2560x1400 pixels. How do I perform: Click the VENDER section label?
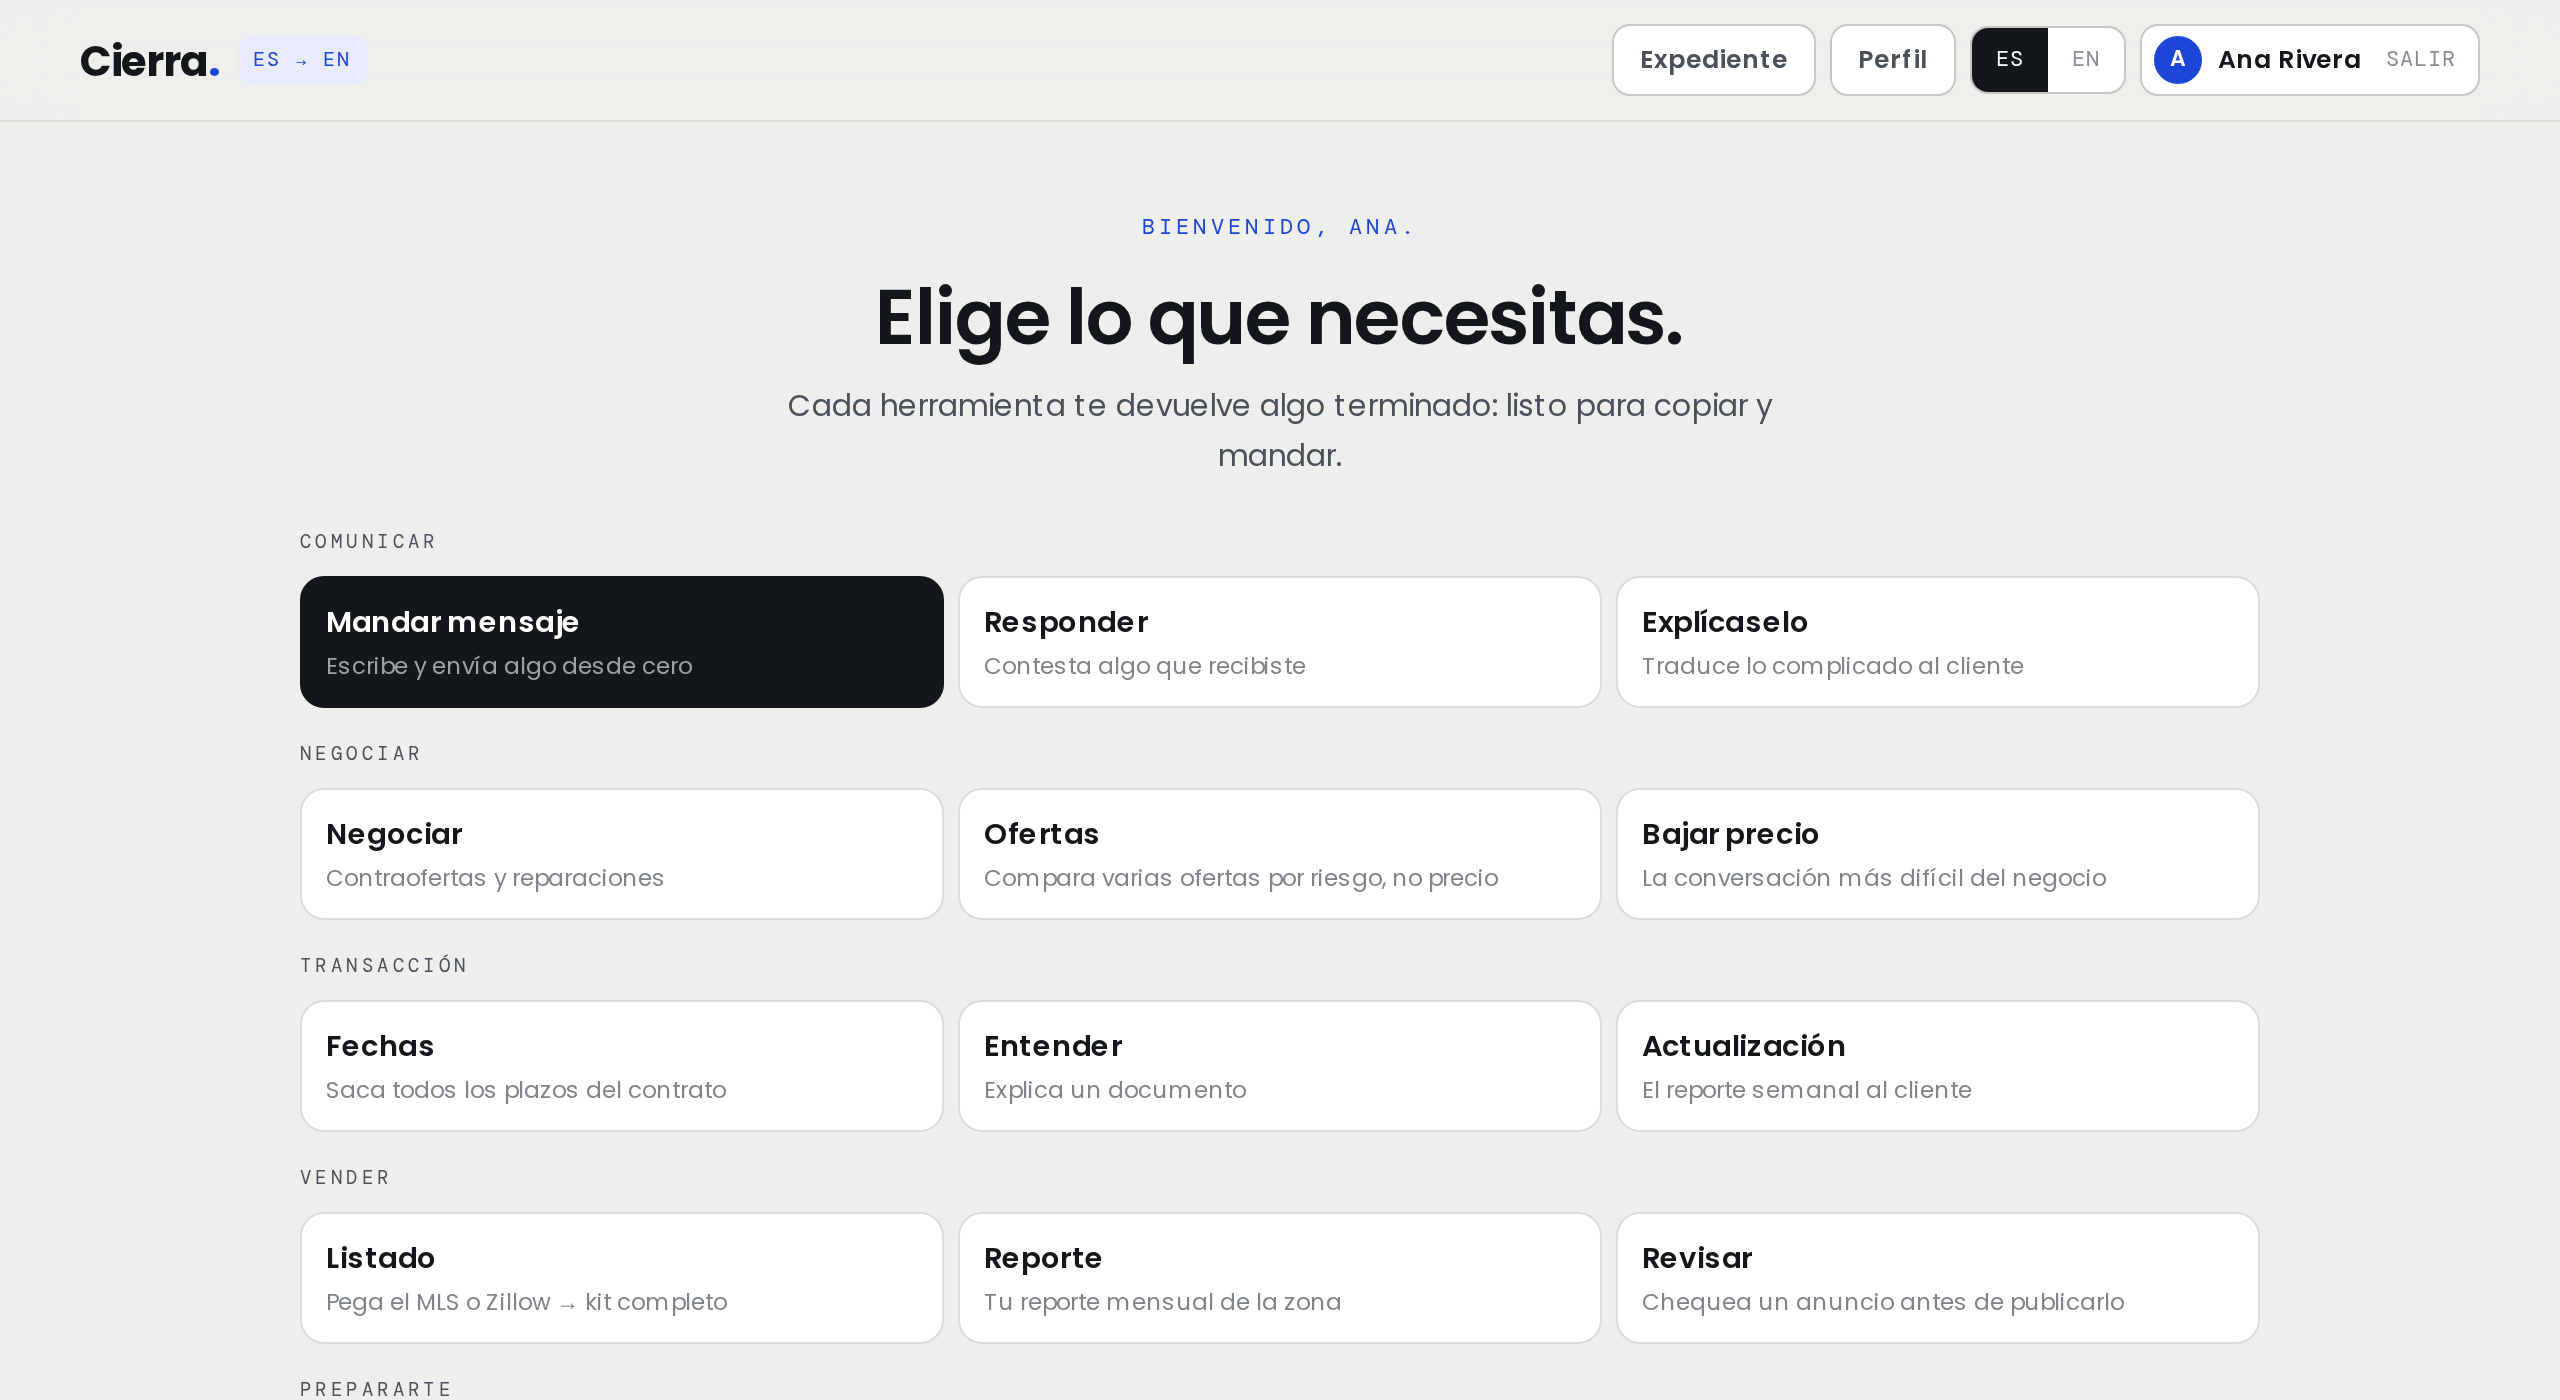tap(345, 1178)
